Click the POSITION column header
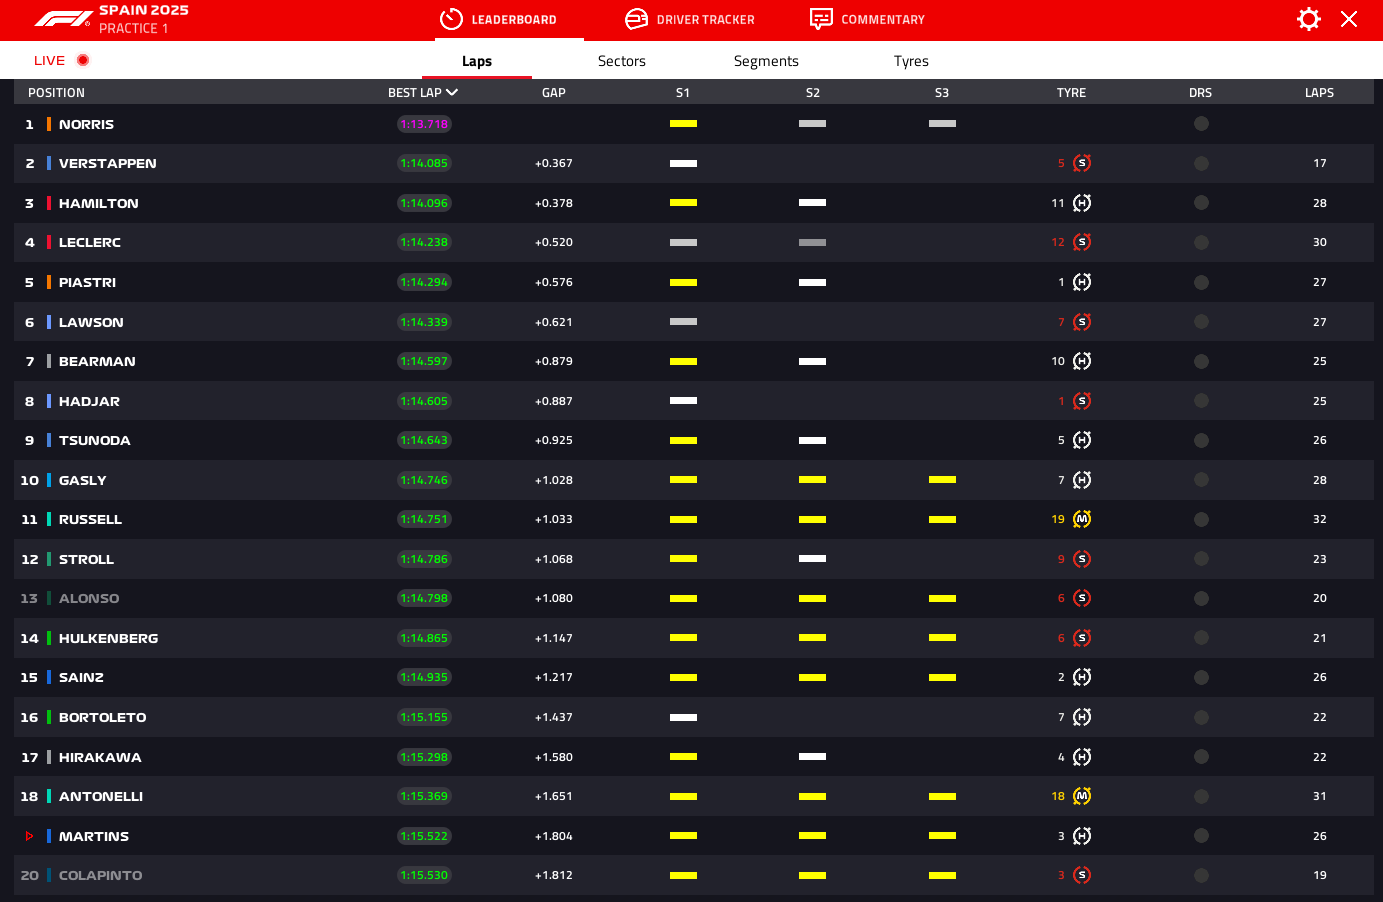1383x902 pixels. 56,92
